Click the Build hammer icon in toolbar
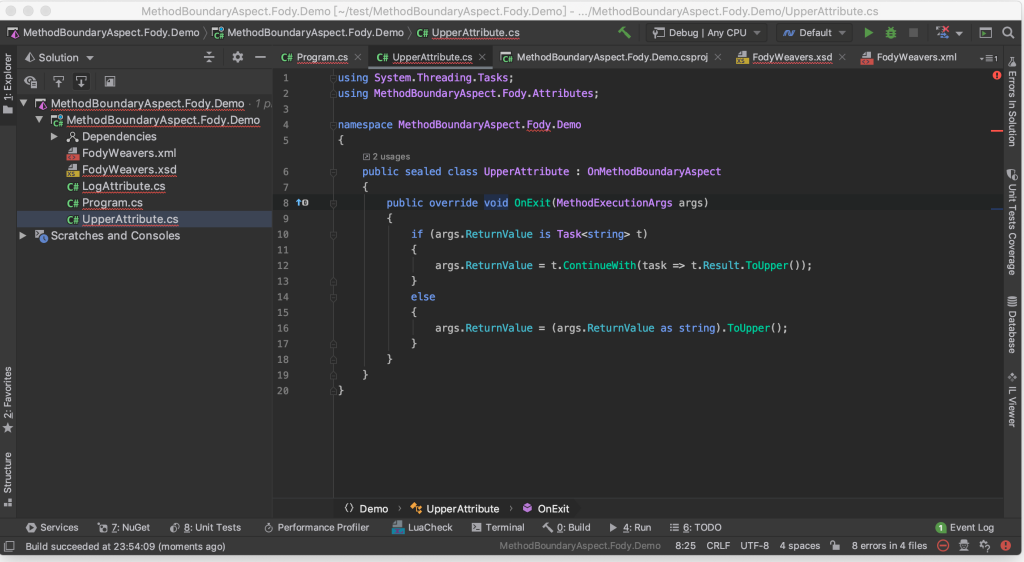The width and height of the screenshot is (1024, 562). click(x=624, y=32)
